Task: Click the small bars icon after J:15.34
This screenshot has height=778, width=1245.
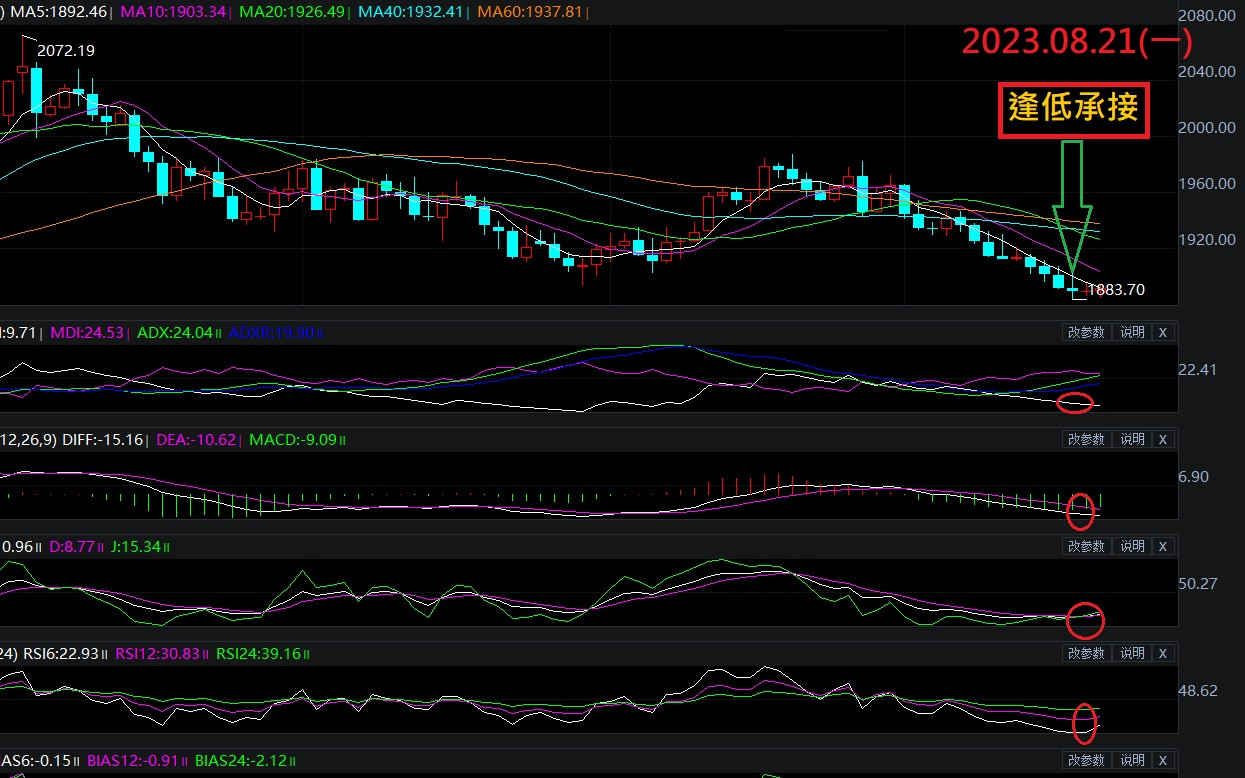Action: tap(167, 547)
